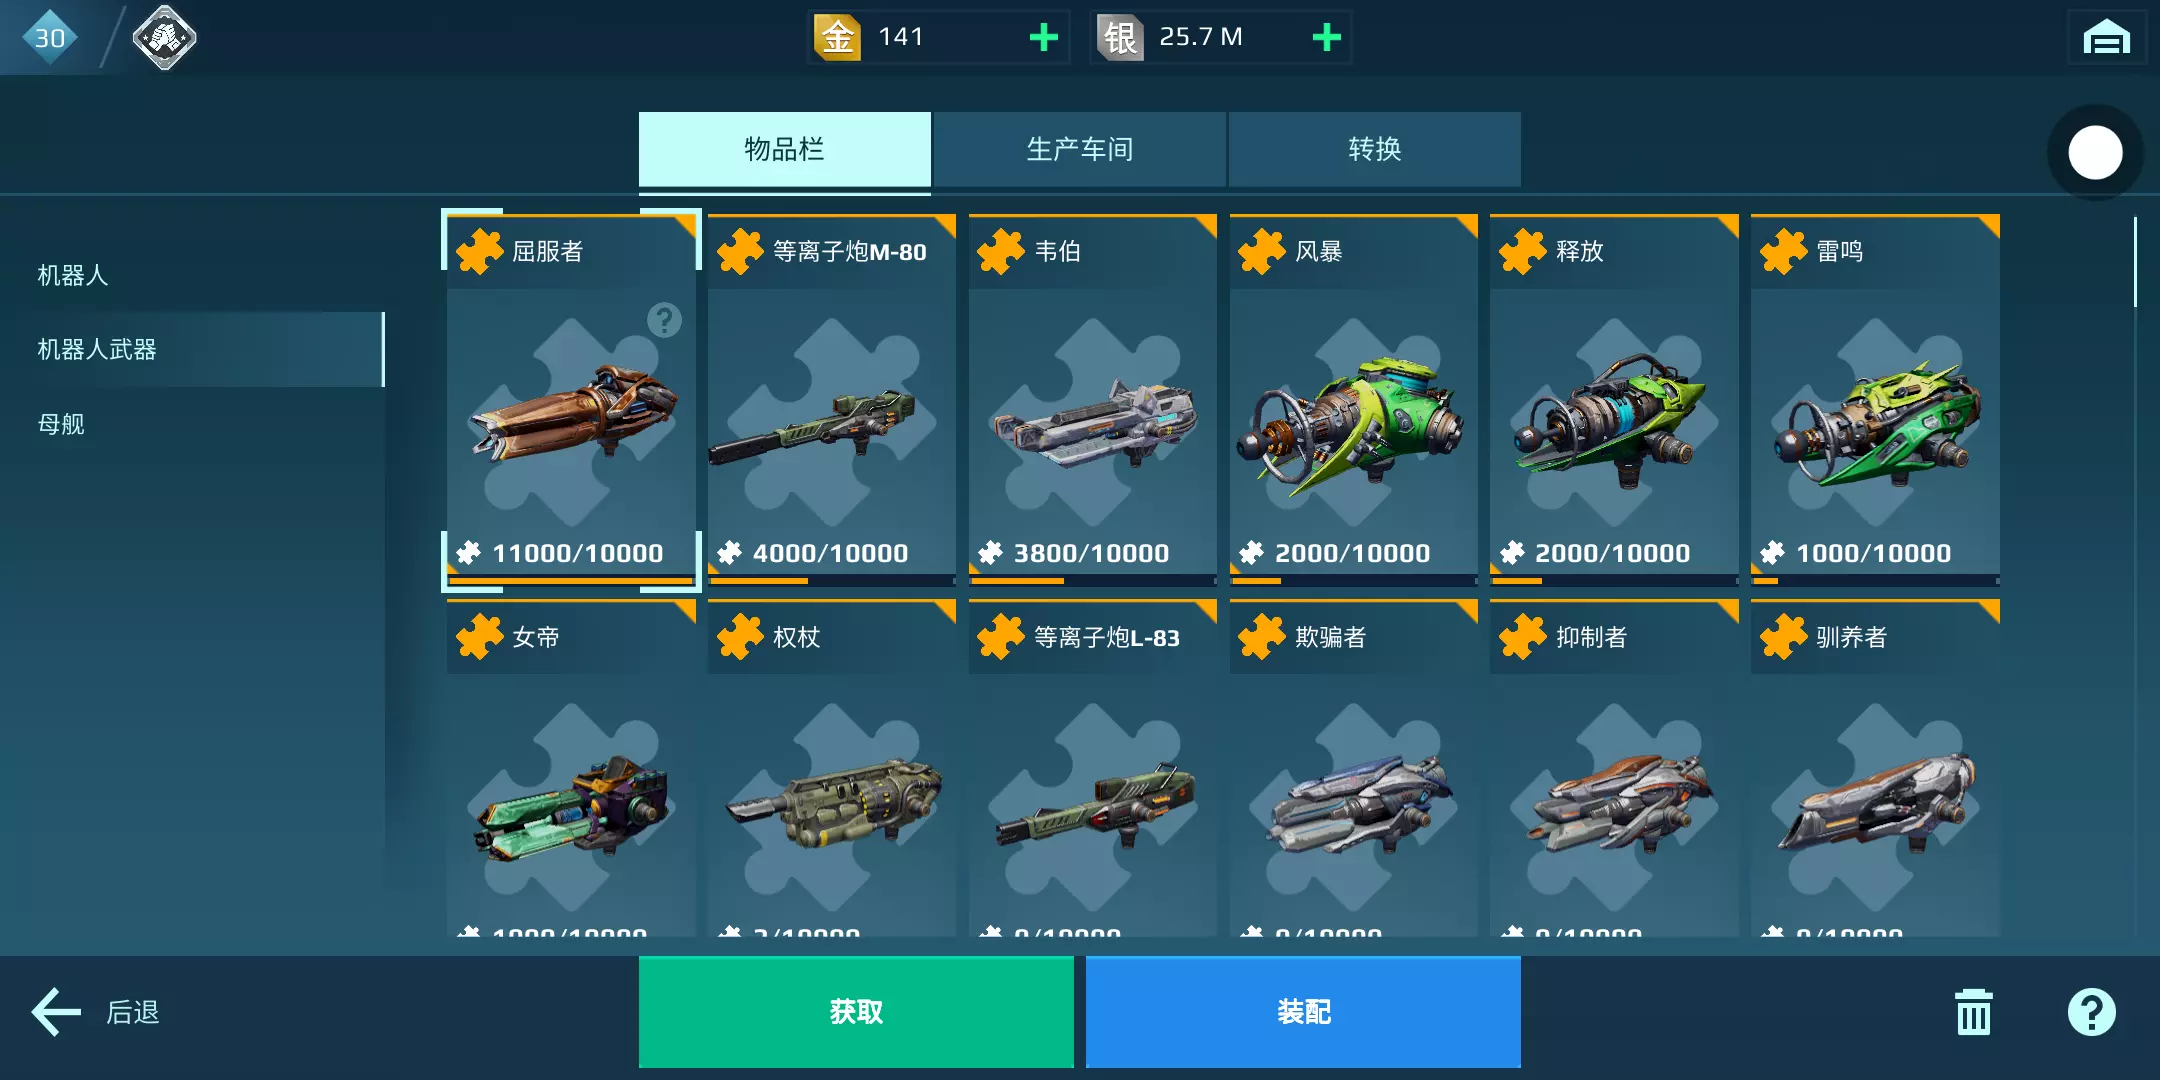The width and height of the screenshot is (2160, 1080).
Task: Open the clan handshake badge icon
Action: (164, 38)
